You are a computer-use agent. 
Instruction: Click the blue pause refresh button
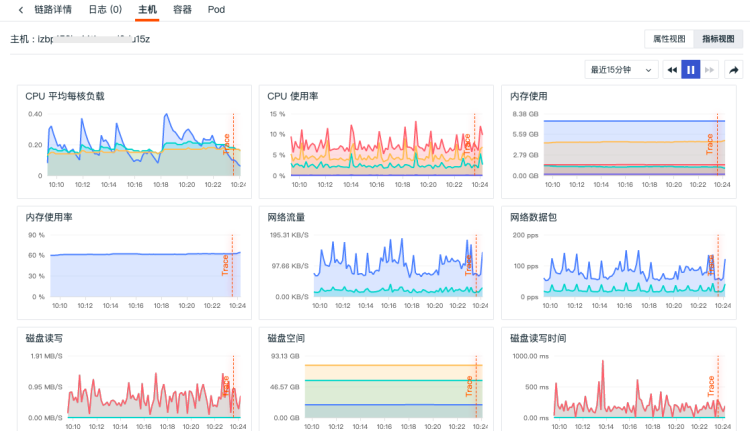(x=690, y=70)
